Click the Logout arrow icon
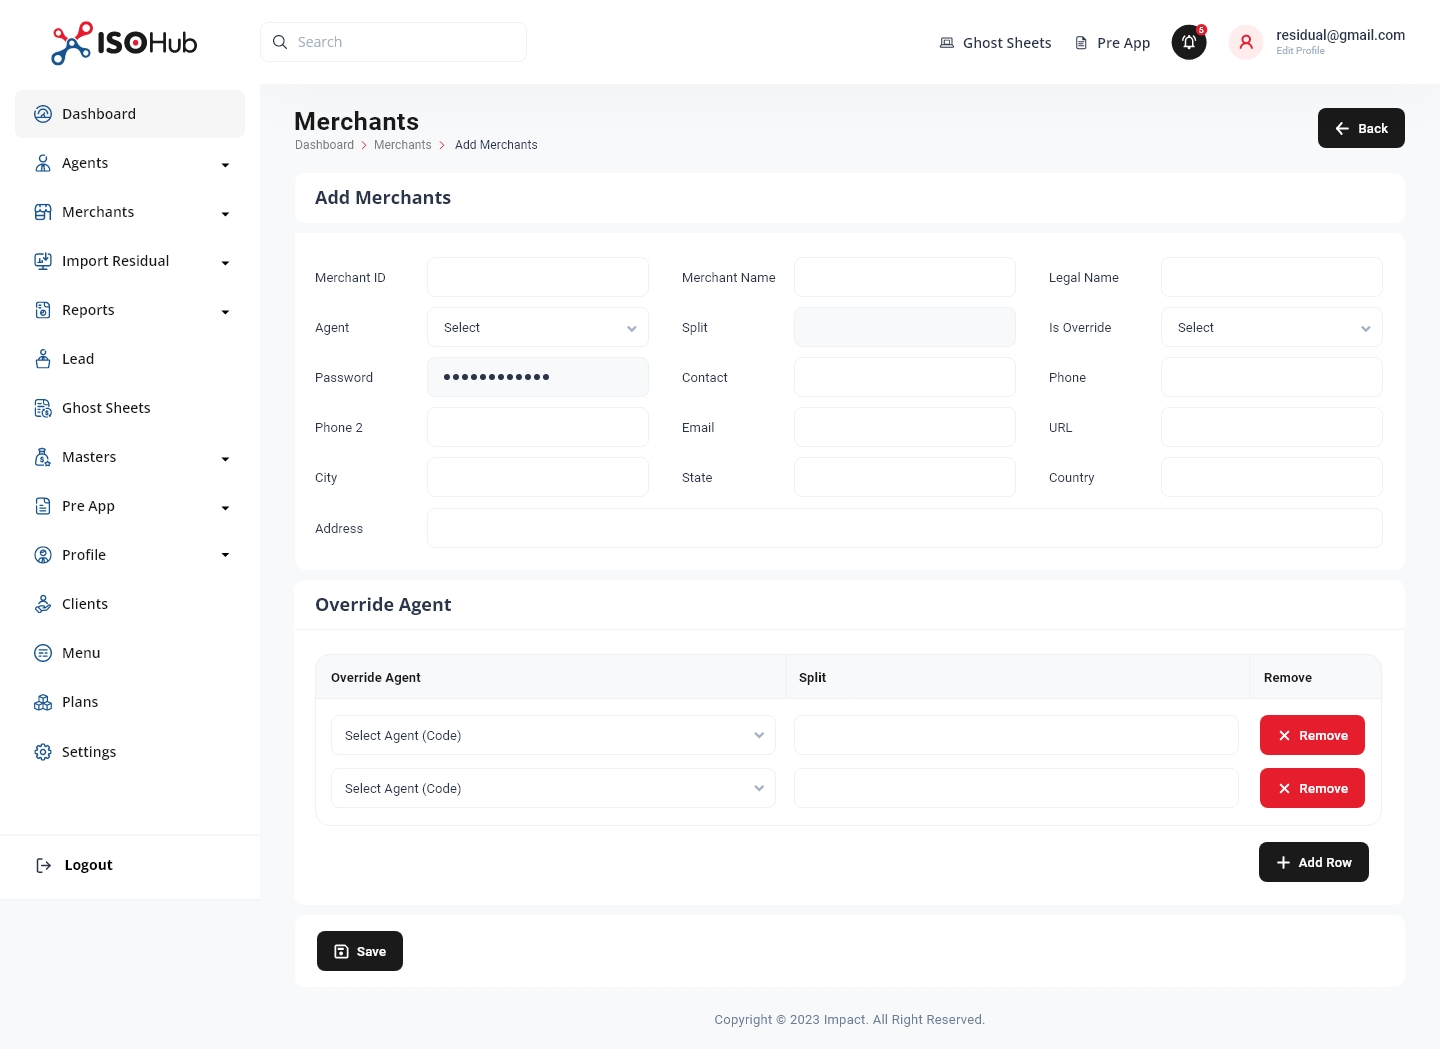This screenshot has height=1049, width=1440. pyautogui.click(x=43, y=865)
